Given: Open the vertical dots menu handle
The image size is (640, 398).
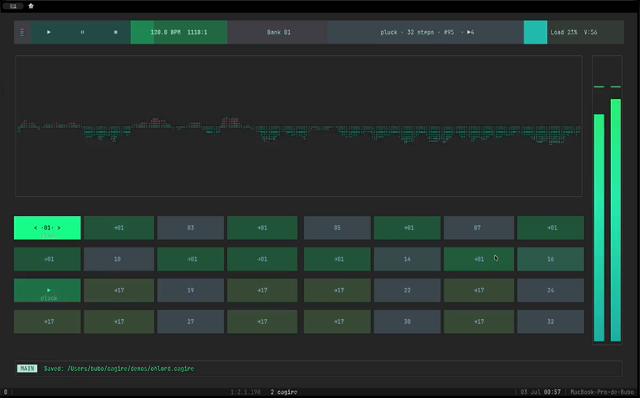Looking at the screenshot, I should pos(22,32).
